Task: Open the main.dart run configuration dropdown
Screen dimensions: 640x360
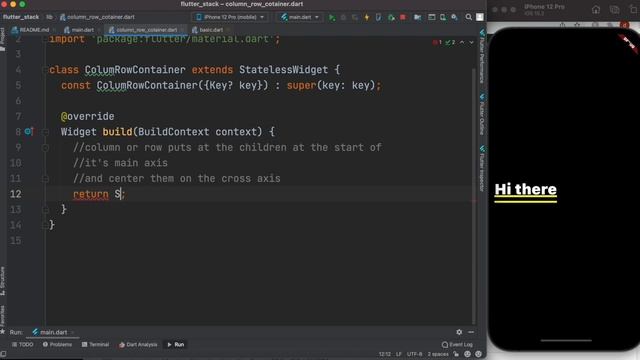Action: (x=300, y=17)
